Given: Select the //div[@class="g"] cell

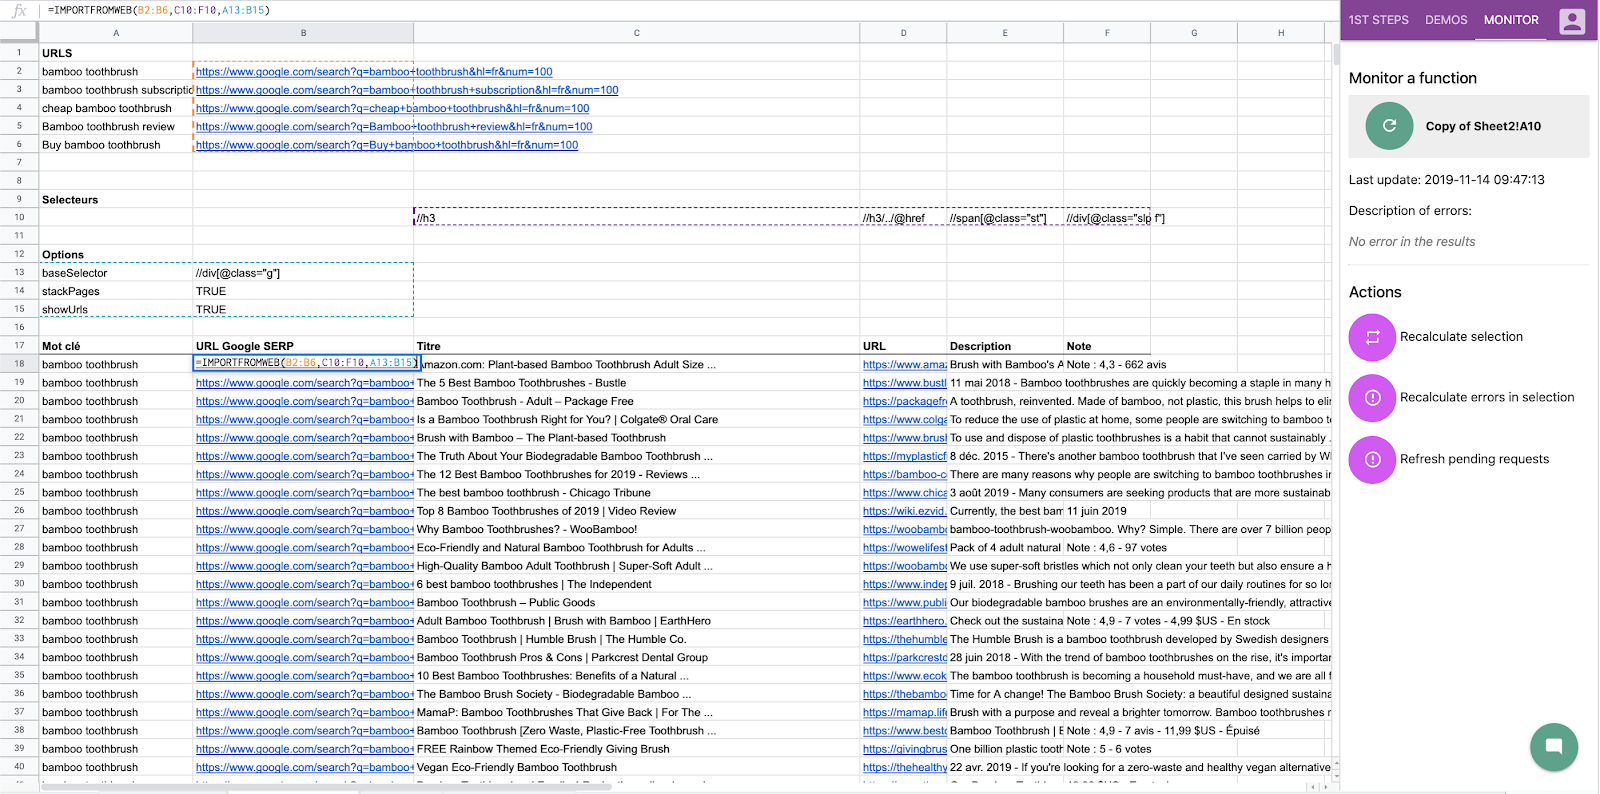Looking at the screenshot, I should pos(303,273).
